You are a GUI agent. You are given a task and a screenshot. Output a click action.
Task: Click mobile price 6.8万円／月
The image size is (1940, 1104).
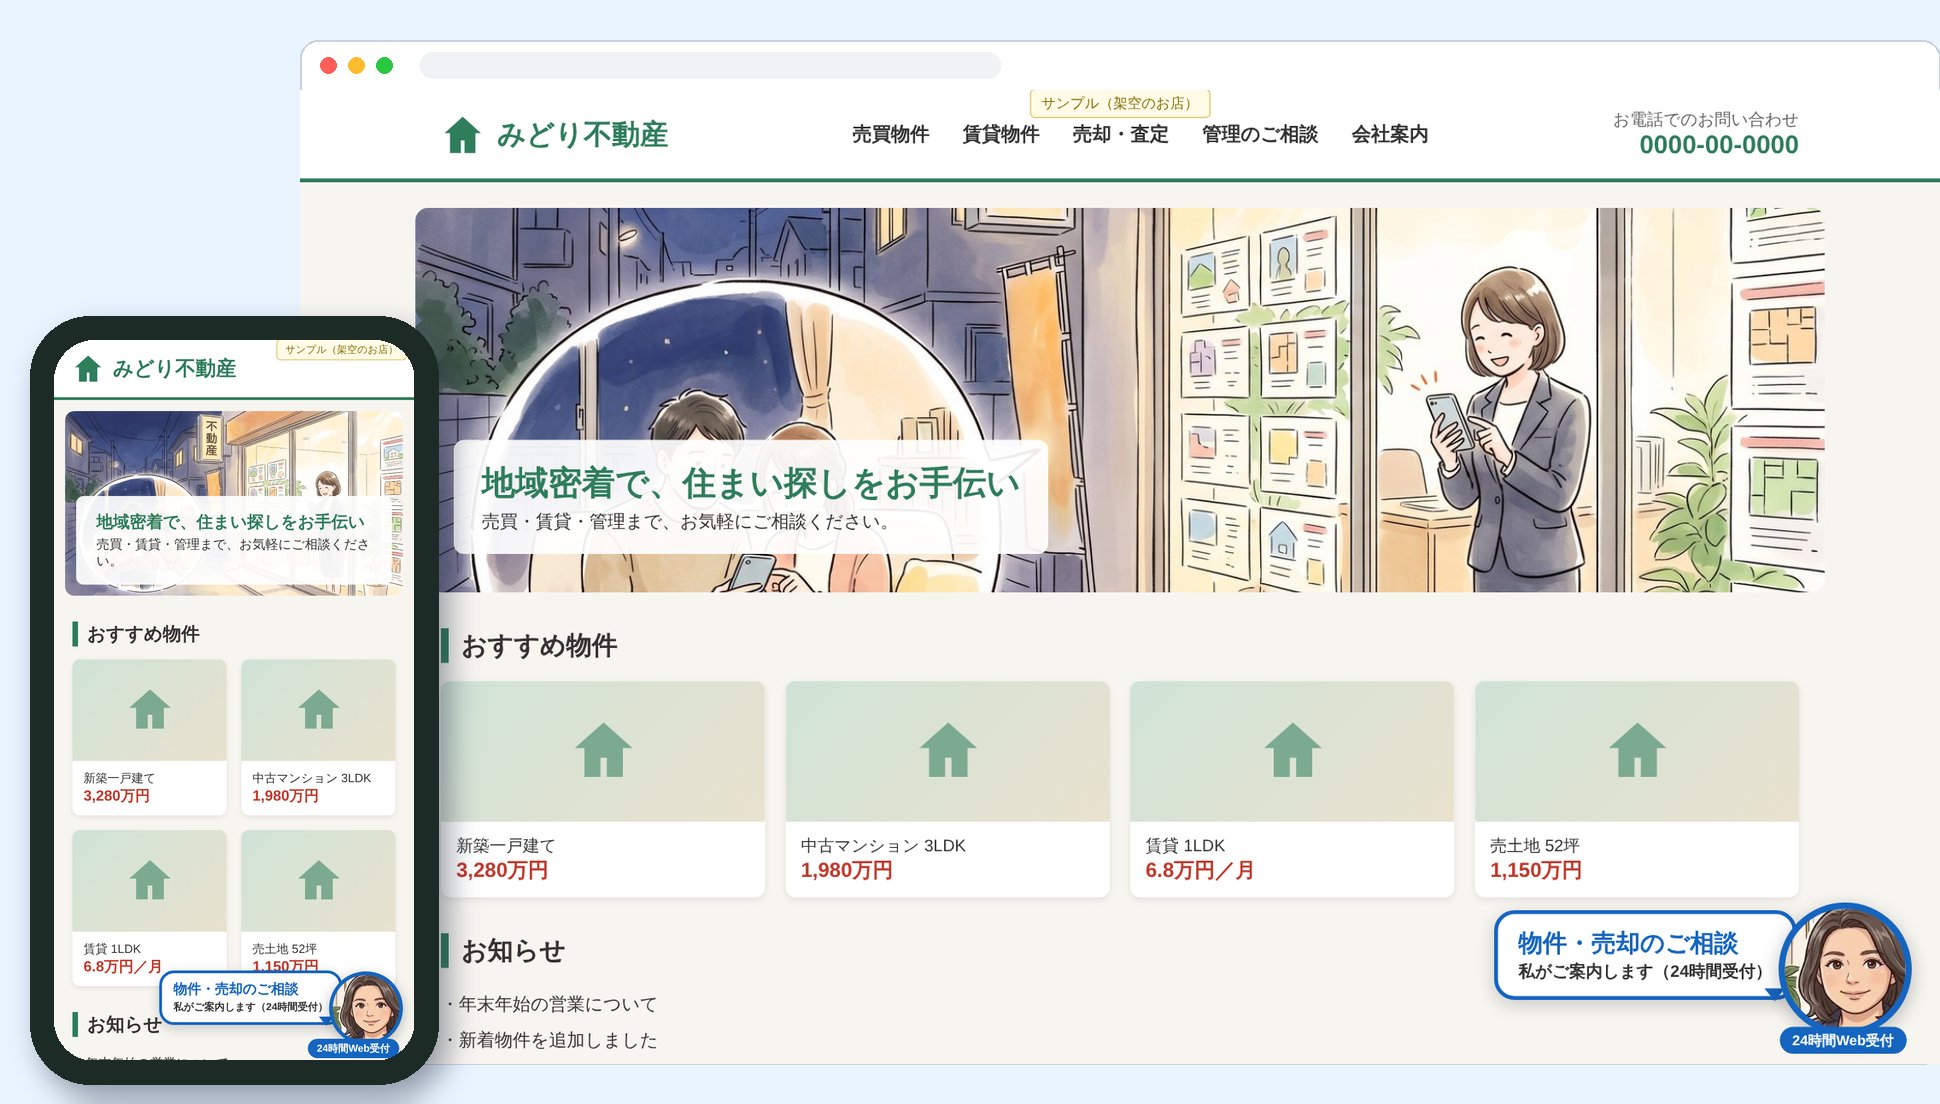123,967
